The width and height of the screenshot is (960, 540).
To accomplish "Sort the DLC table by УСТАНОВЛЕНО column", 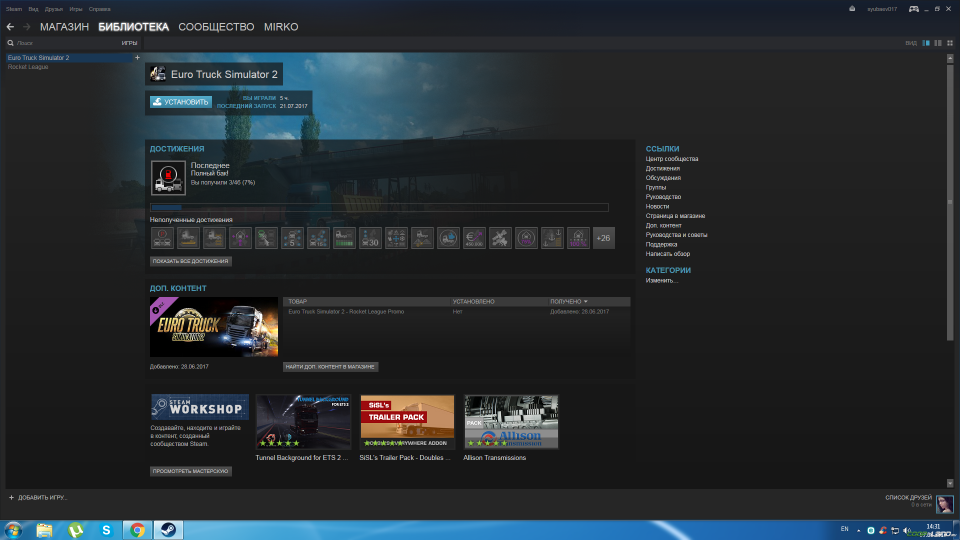I will pos(473,302).
